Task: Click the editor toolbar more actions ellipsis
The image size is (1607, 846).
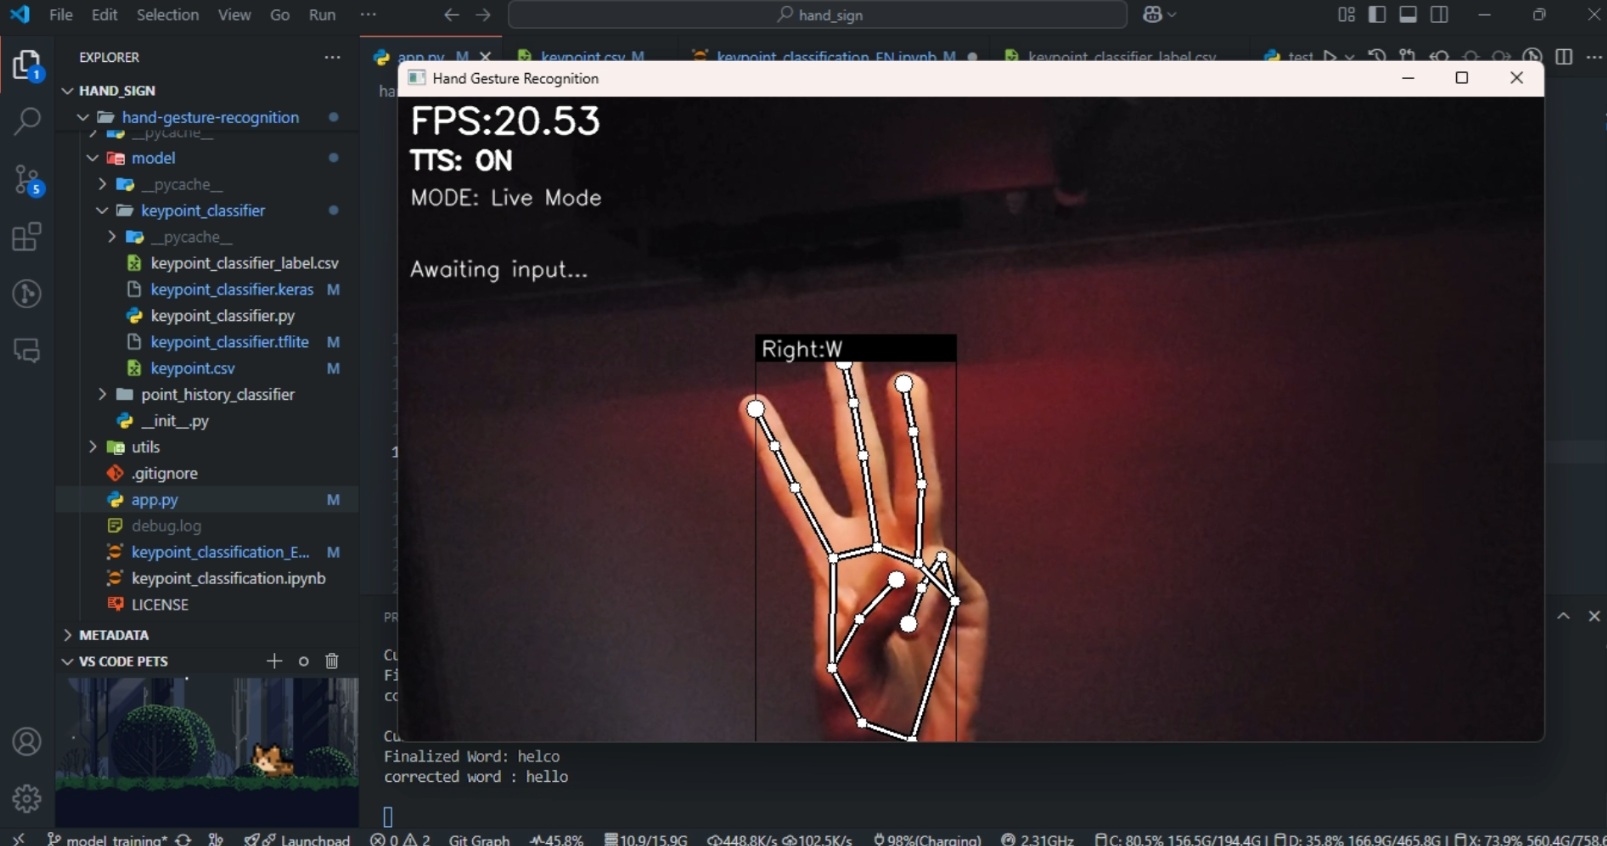Action: (1594, 57)
